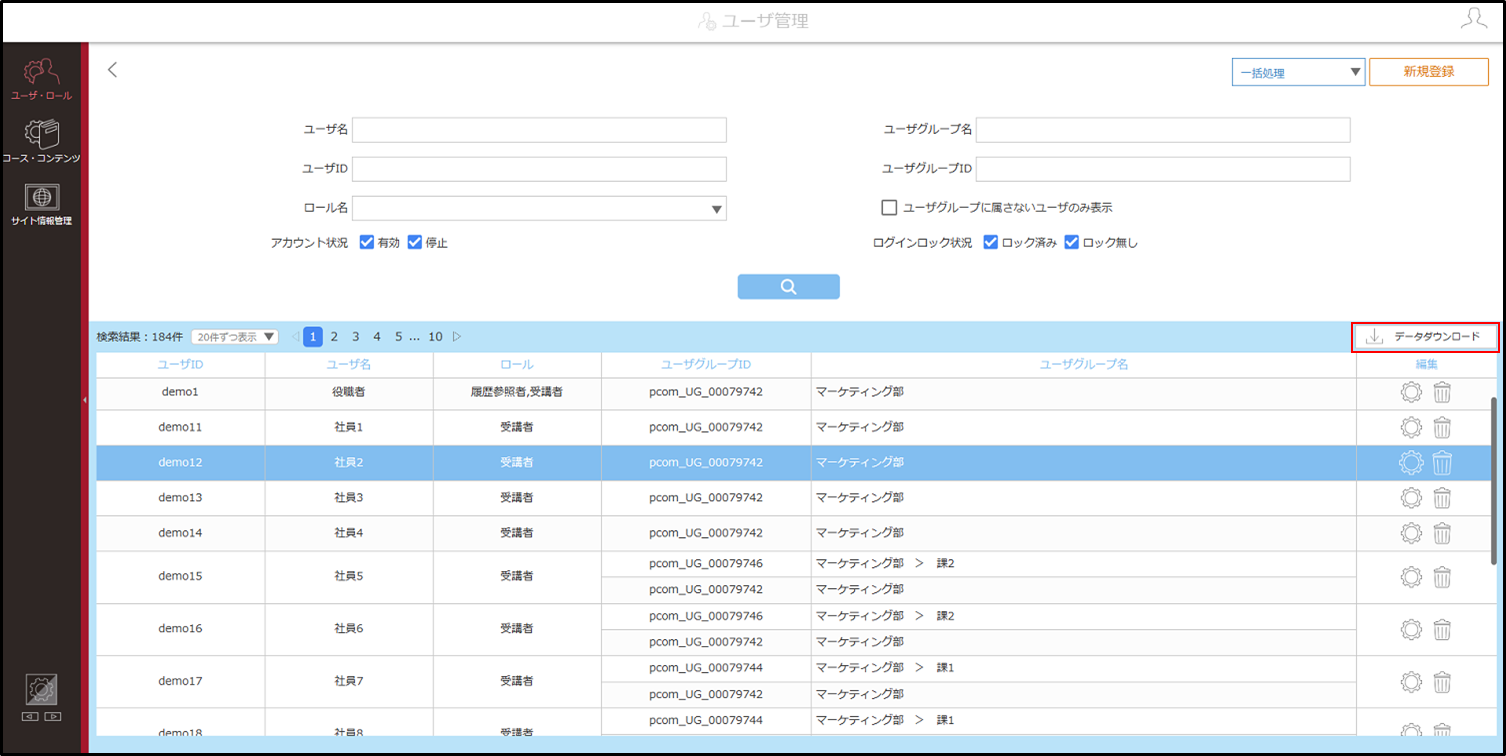Toggle the 停止 account status checkbox

415,242
